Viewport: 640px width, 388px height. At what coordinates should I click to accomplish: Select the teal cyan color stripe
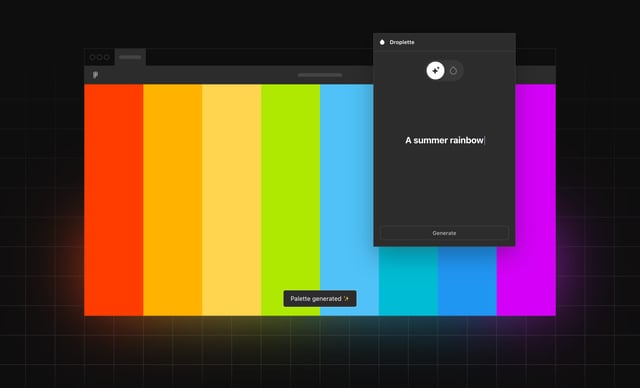(408, 281)
